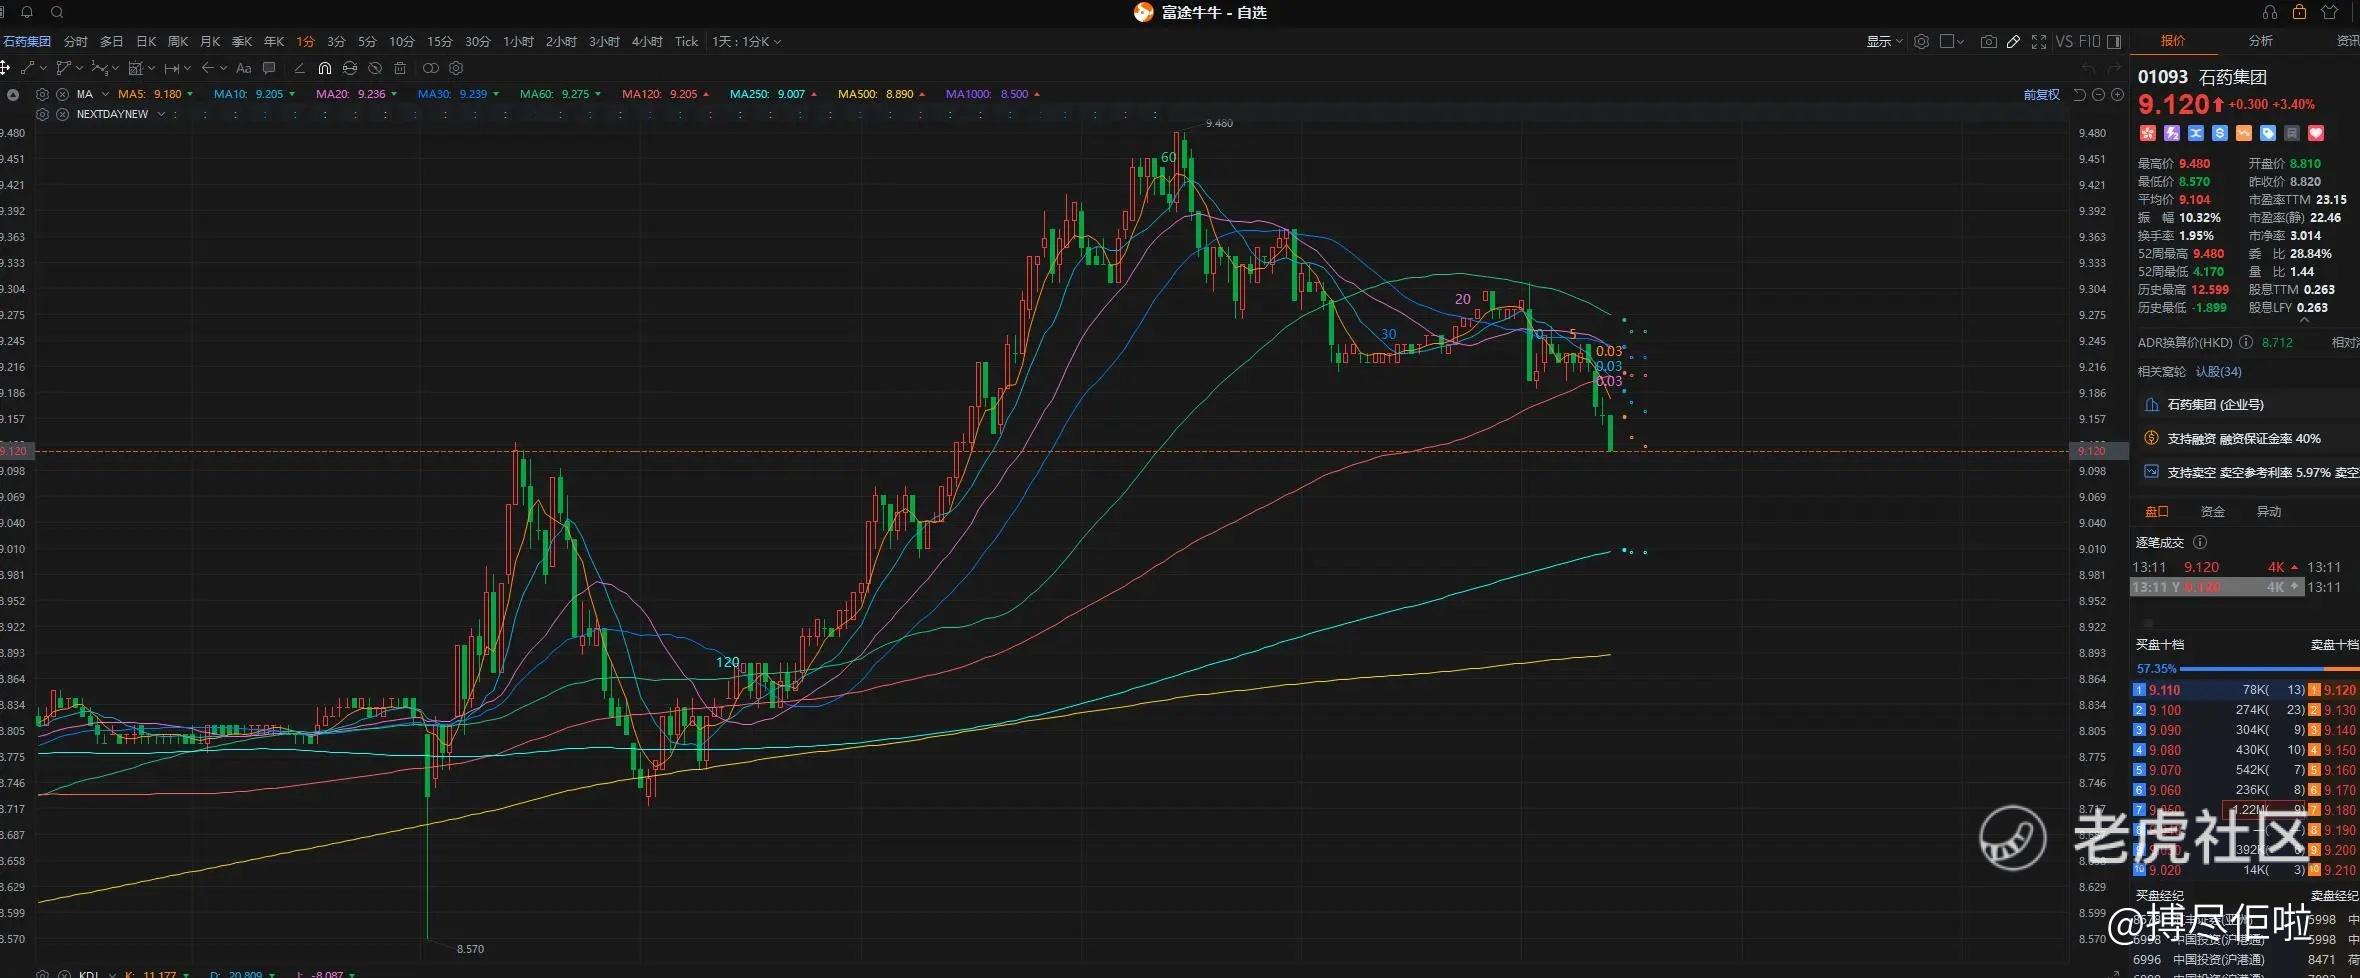Delete drawings with trash can icon

coord(400,68)
